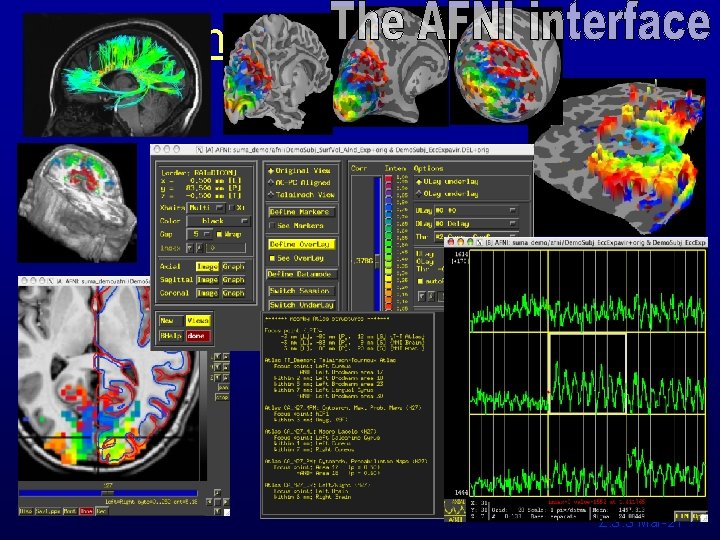
Task: Open the Sagittal Graph viewer
Action: [x=233, y=280]
